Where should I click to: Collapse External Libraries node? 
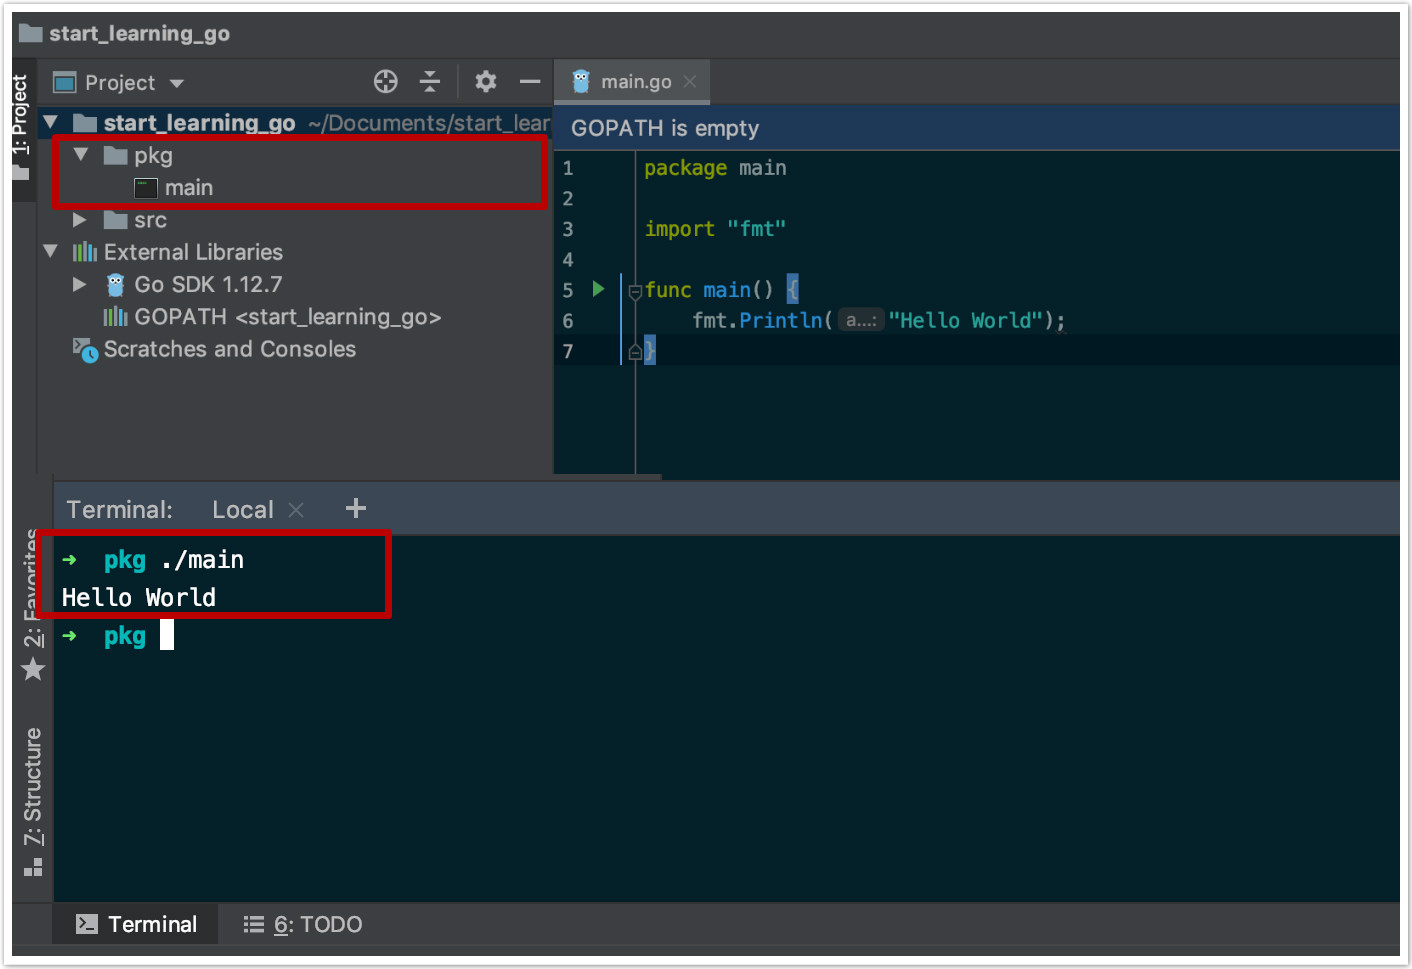point(50,252)
